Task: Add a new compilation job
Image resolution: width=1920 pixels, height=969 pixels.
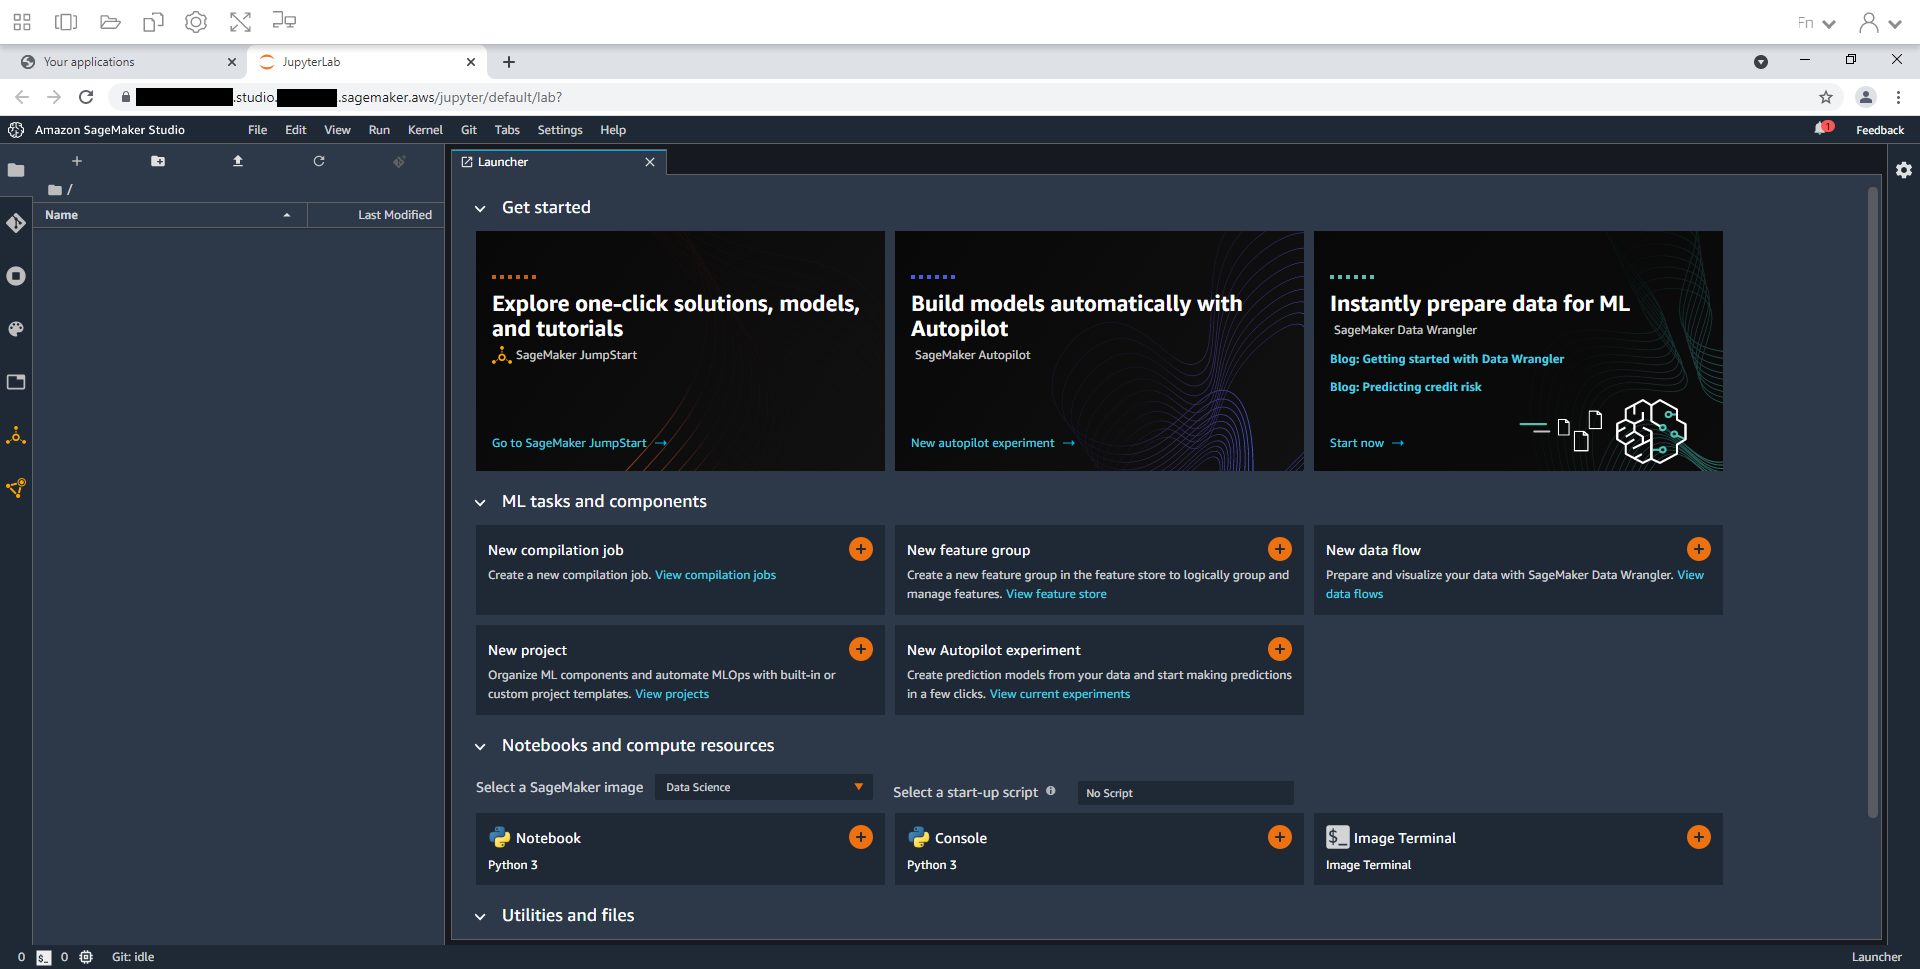Action: tap(861, 549)
